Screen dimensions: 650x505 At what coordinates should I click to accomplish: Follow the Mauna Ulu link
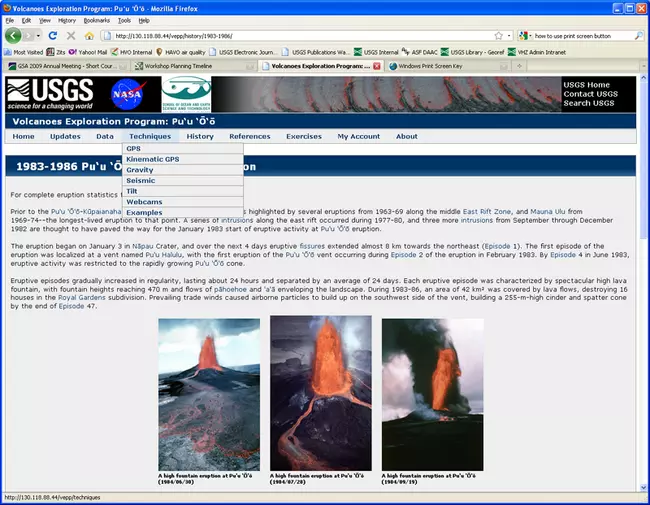point(548,211)
